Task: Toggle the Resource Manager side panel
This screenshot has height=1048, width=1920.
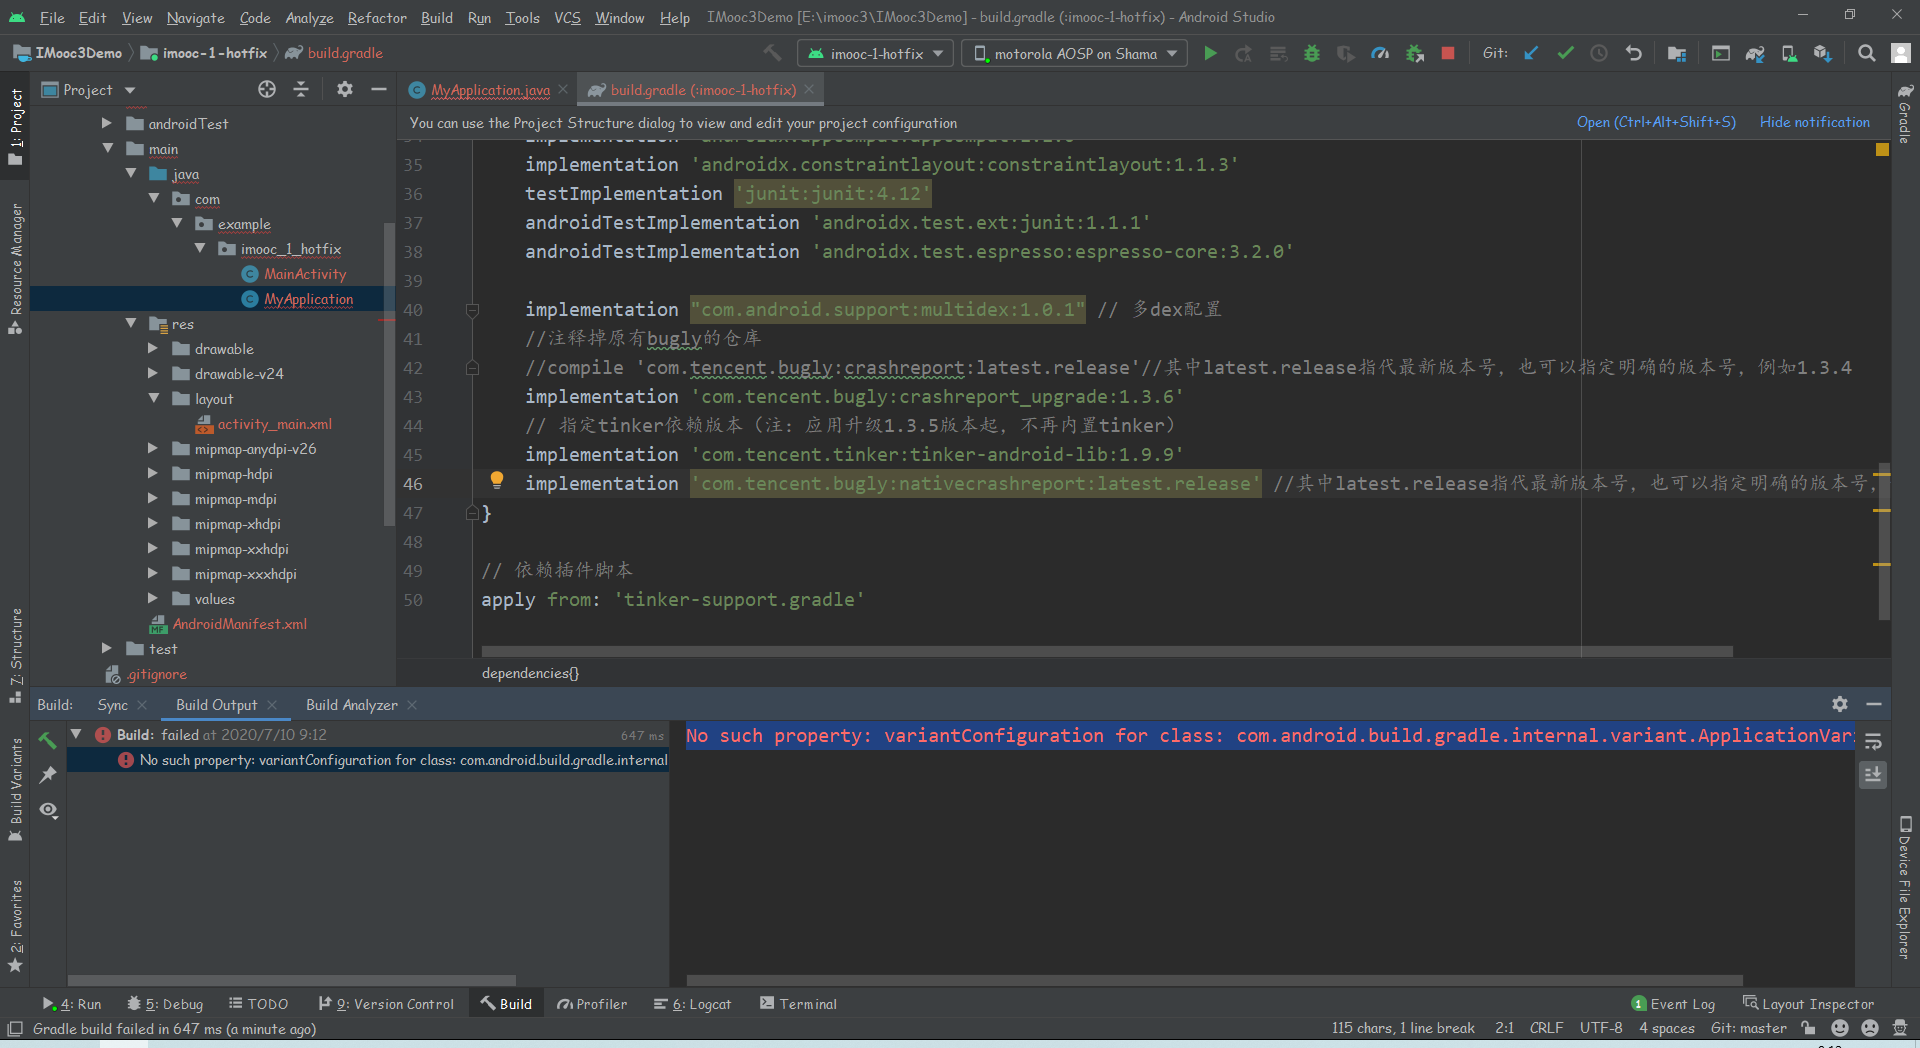Action: tap(16, 268)
